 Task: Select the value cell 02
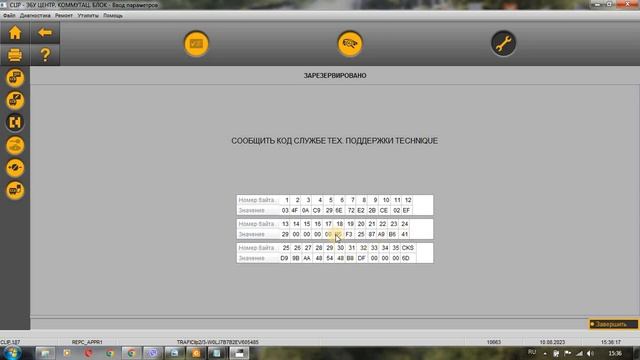click(396, 211)
